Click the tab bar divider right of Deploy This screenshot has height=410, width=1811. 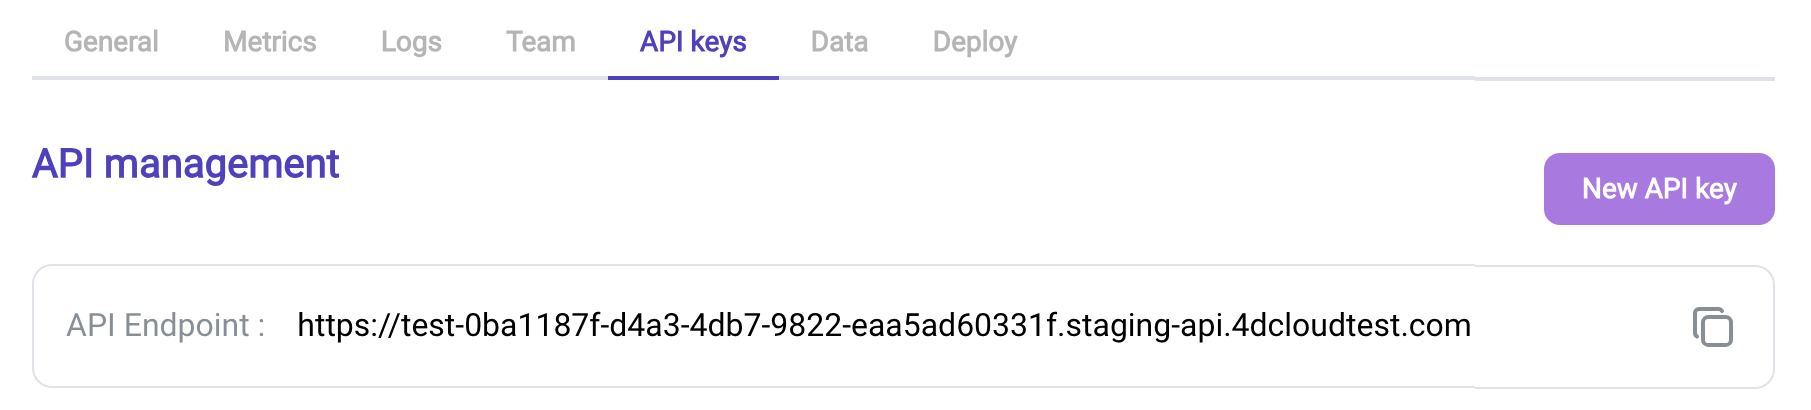(x=1400, y=77)
